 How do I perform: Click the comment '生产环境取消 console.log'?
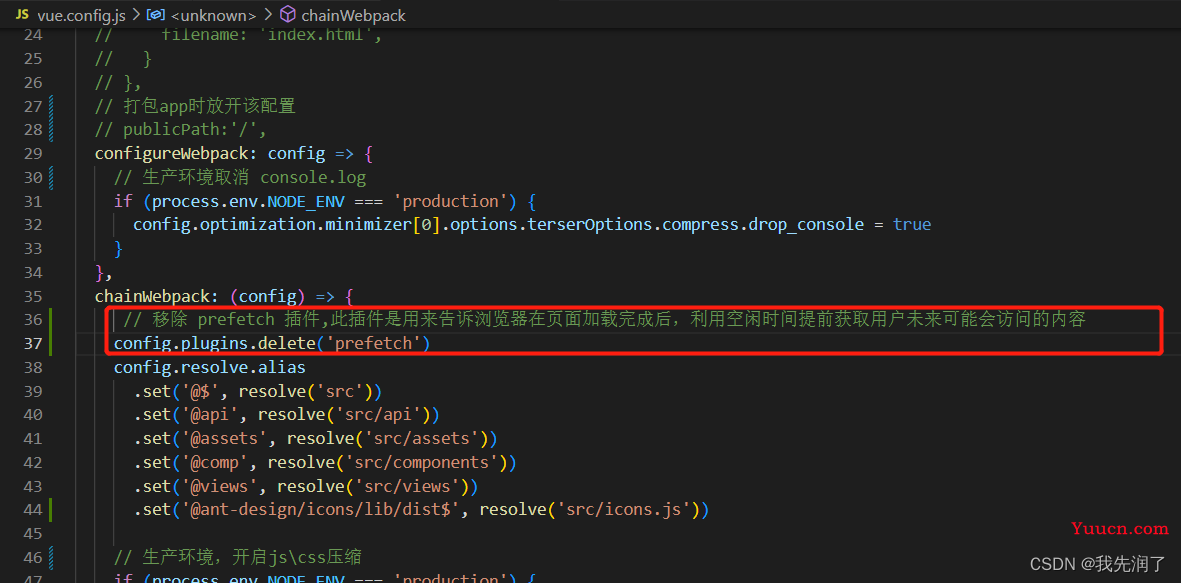coord(240,178)
